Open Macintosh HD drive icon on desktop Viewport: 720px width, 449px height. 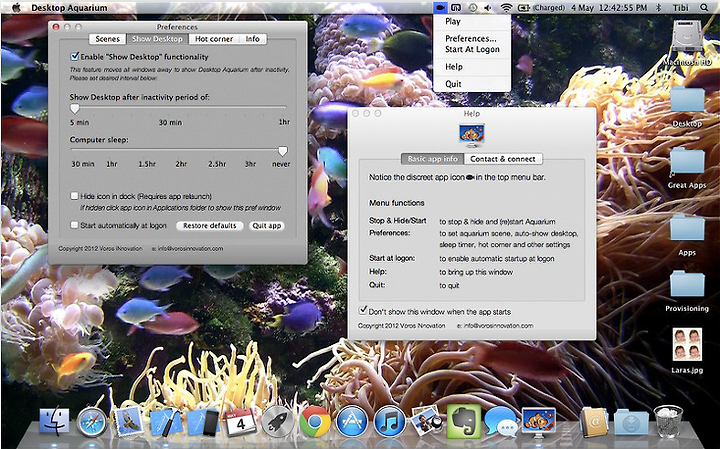coord(687,37)
